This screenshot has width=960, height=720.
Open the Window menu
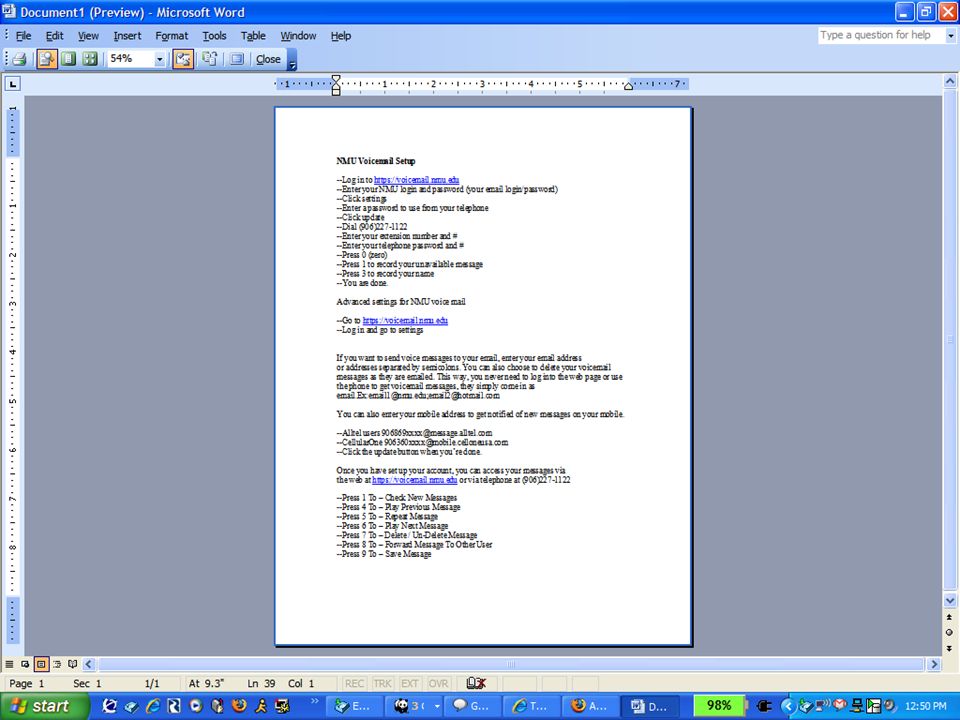[298, 36]
